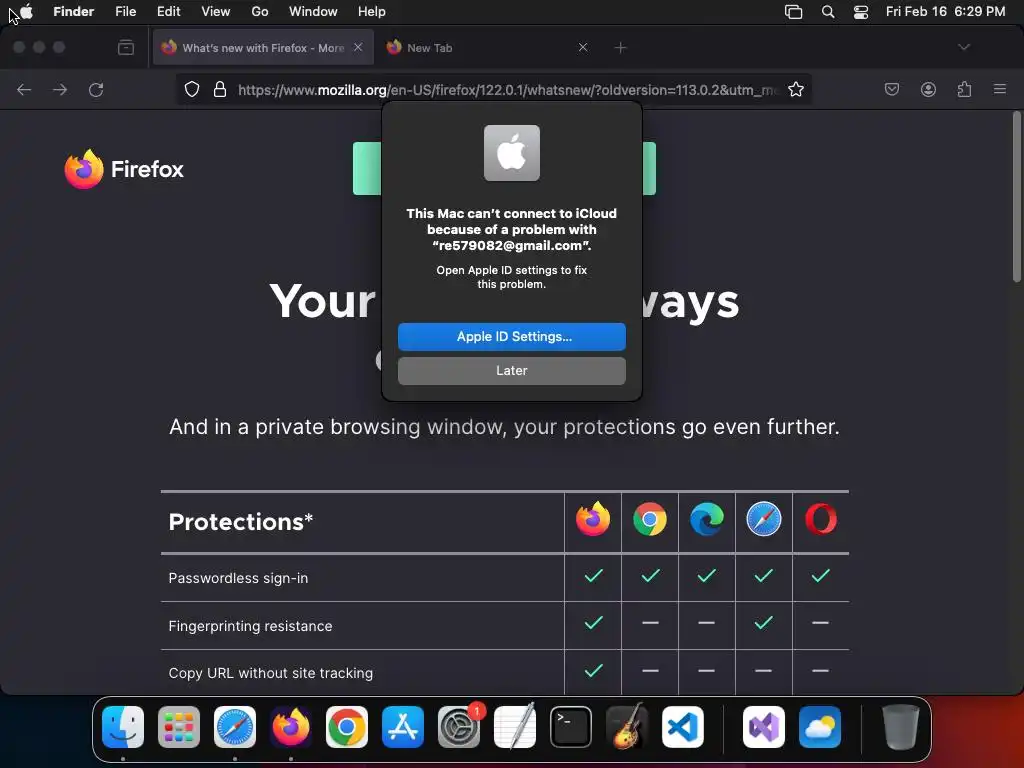The image size is (1024, 768).
Task: Open TextEdit from the Dock
Action: pos(515,727)
